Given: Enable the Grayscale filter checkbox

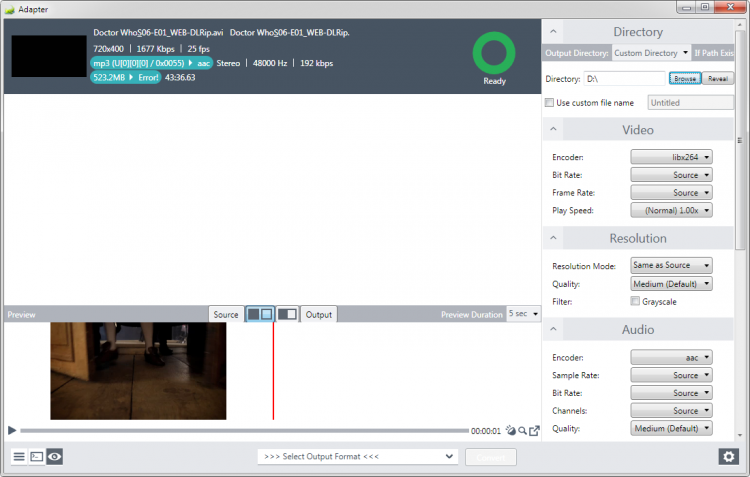Looking at the screenshot, I should (635, 301).
